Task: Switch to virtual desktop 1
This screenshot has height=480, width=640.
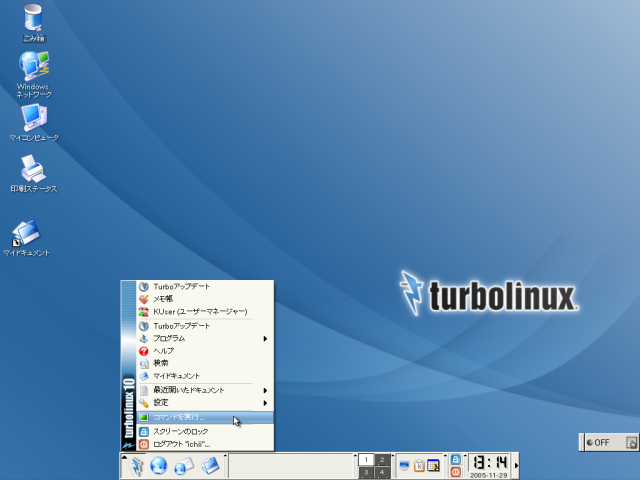Action: pyautogui.click(x=366, y=460)
